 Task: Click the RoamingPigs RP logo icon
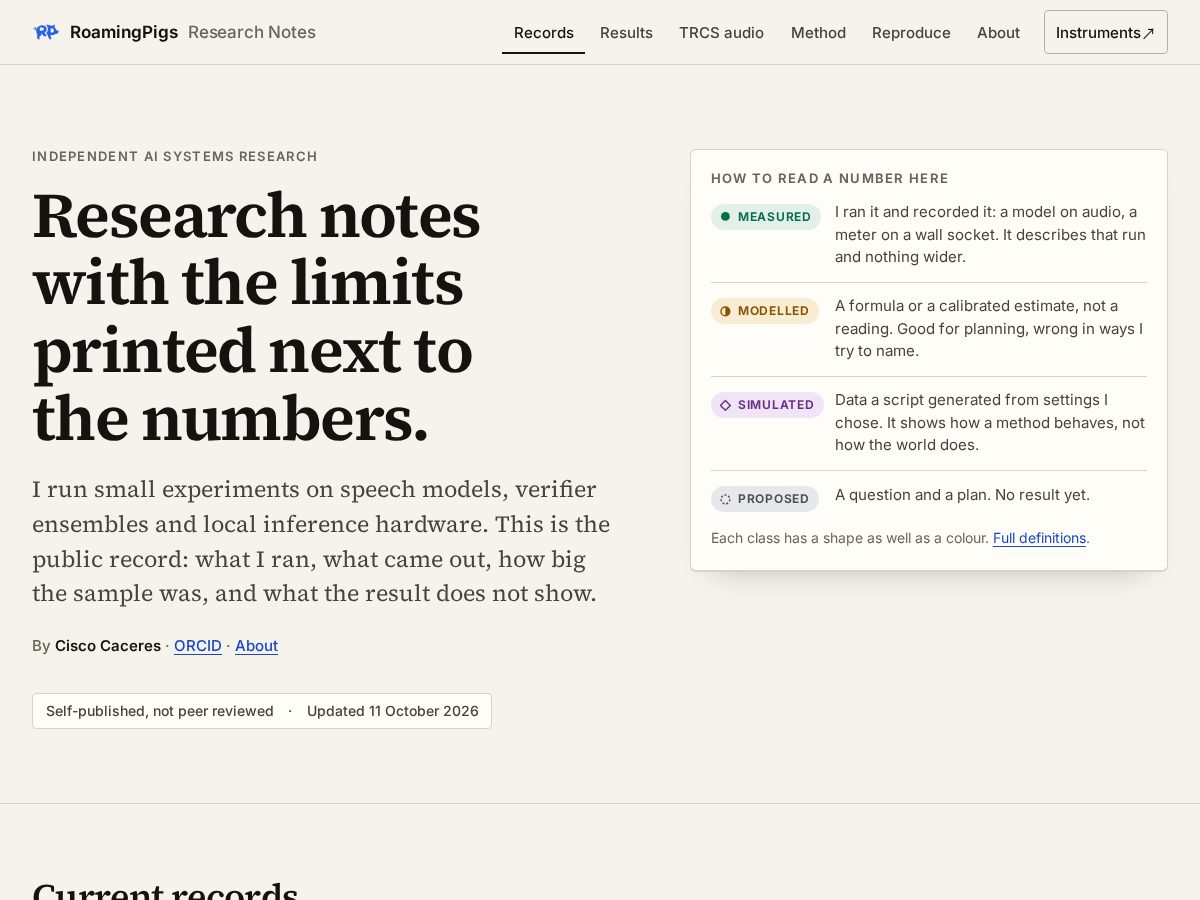coord(46,32)
